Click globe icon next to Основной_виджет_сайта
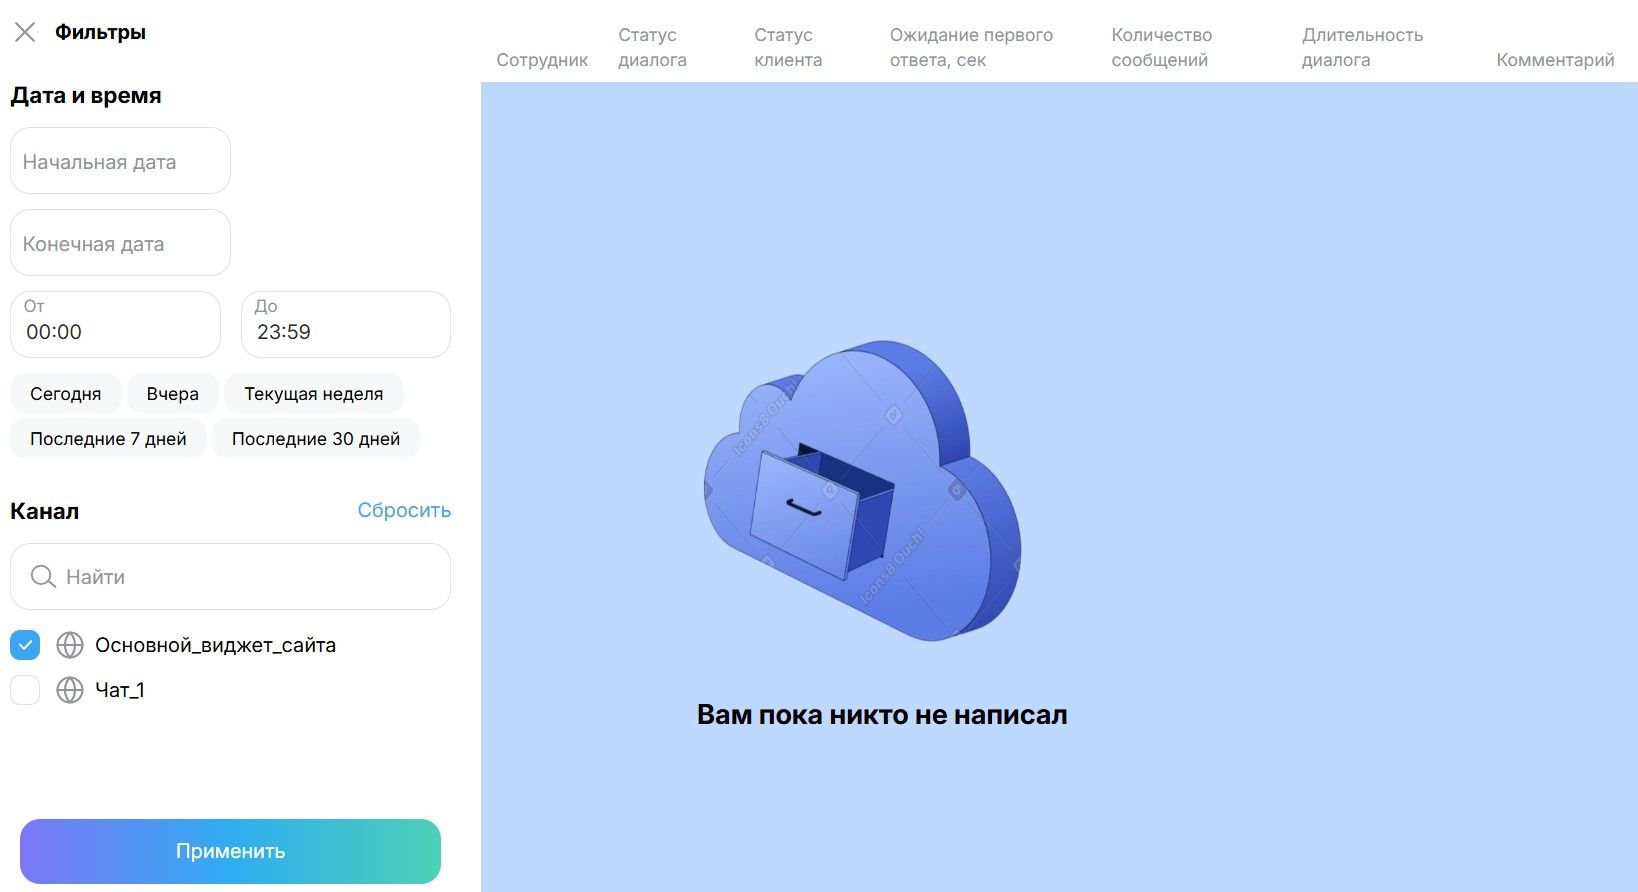The width and height of the screenshot is (1638, 892). coord(70,645)
